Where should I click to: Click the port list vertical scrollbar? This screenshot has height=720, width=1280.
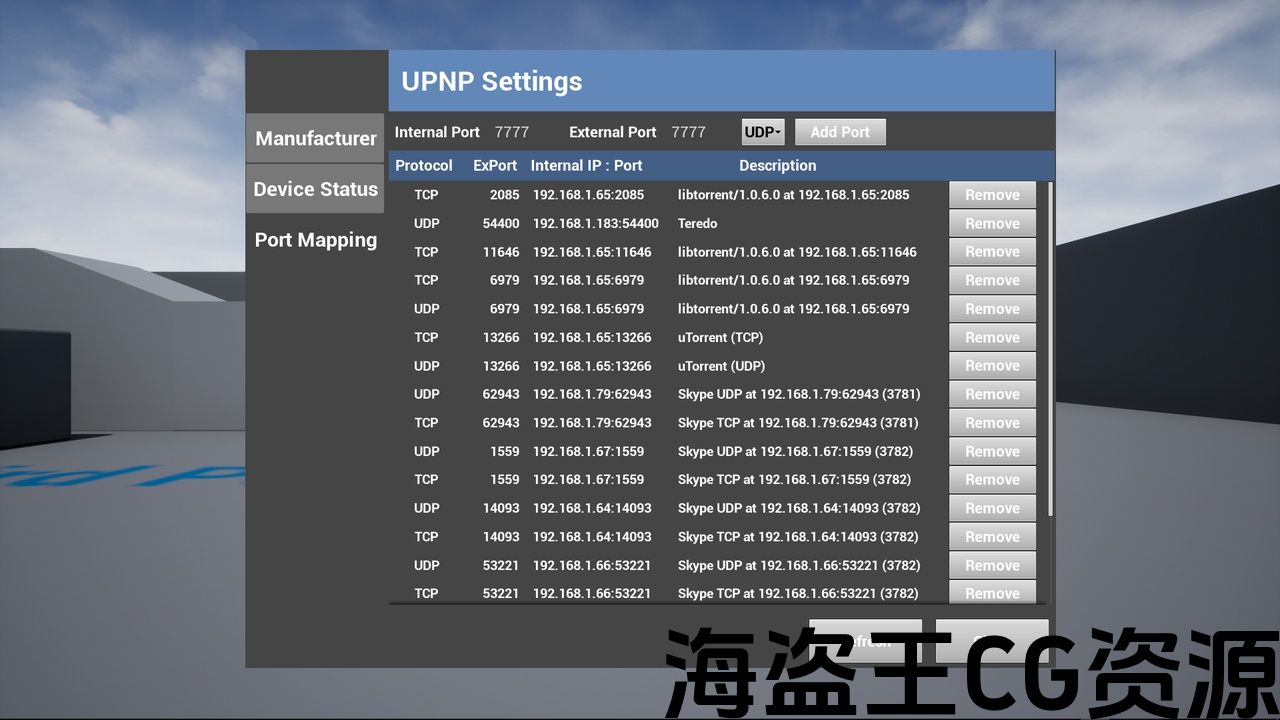pos(1049,350)
